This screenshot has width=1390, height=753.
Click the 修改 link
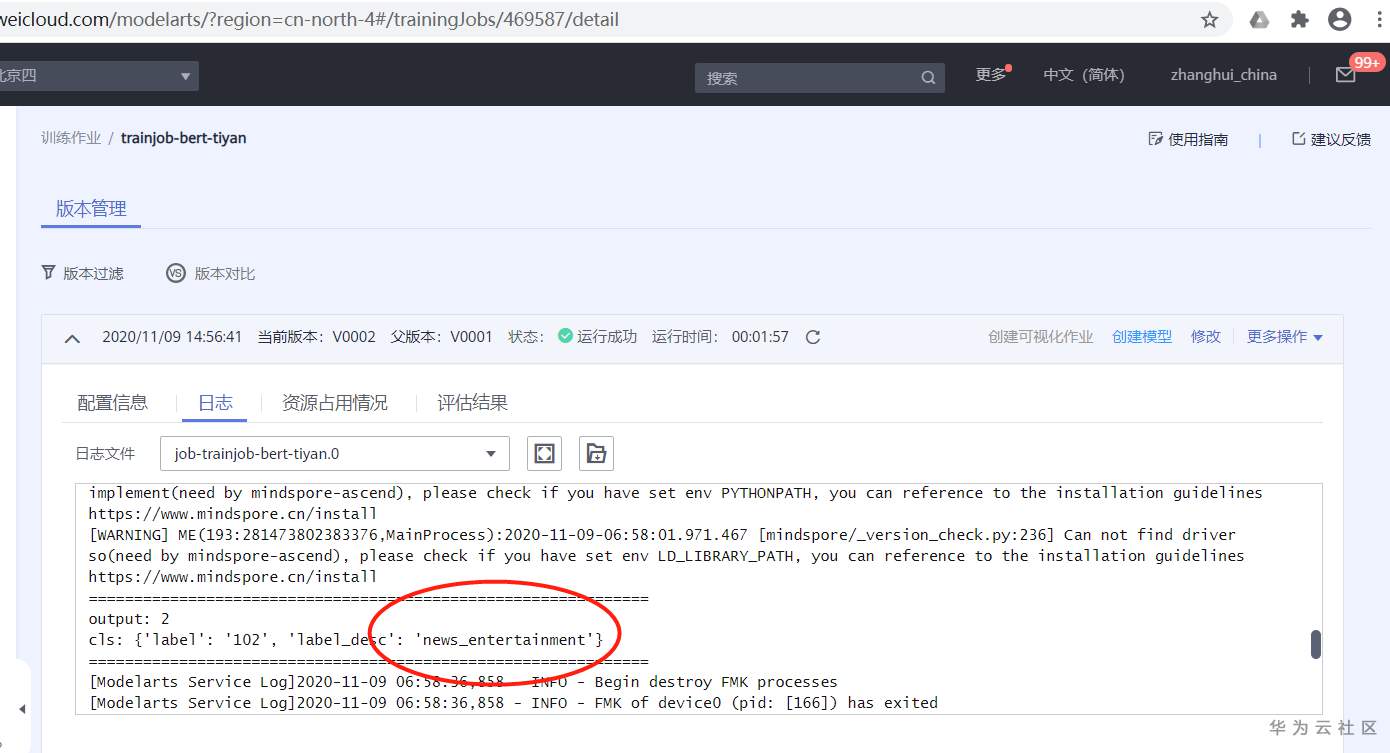(1206, 337)
